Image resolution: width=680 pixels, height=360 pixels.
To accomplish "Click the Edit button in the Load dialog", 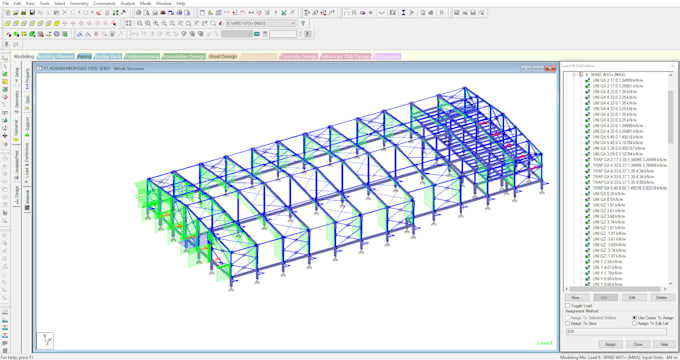I will [633, 298].
